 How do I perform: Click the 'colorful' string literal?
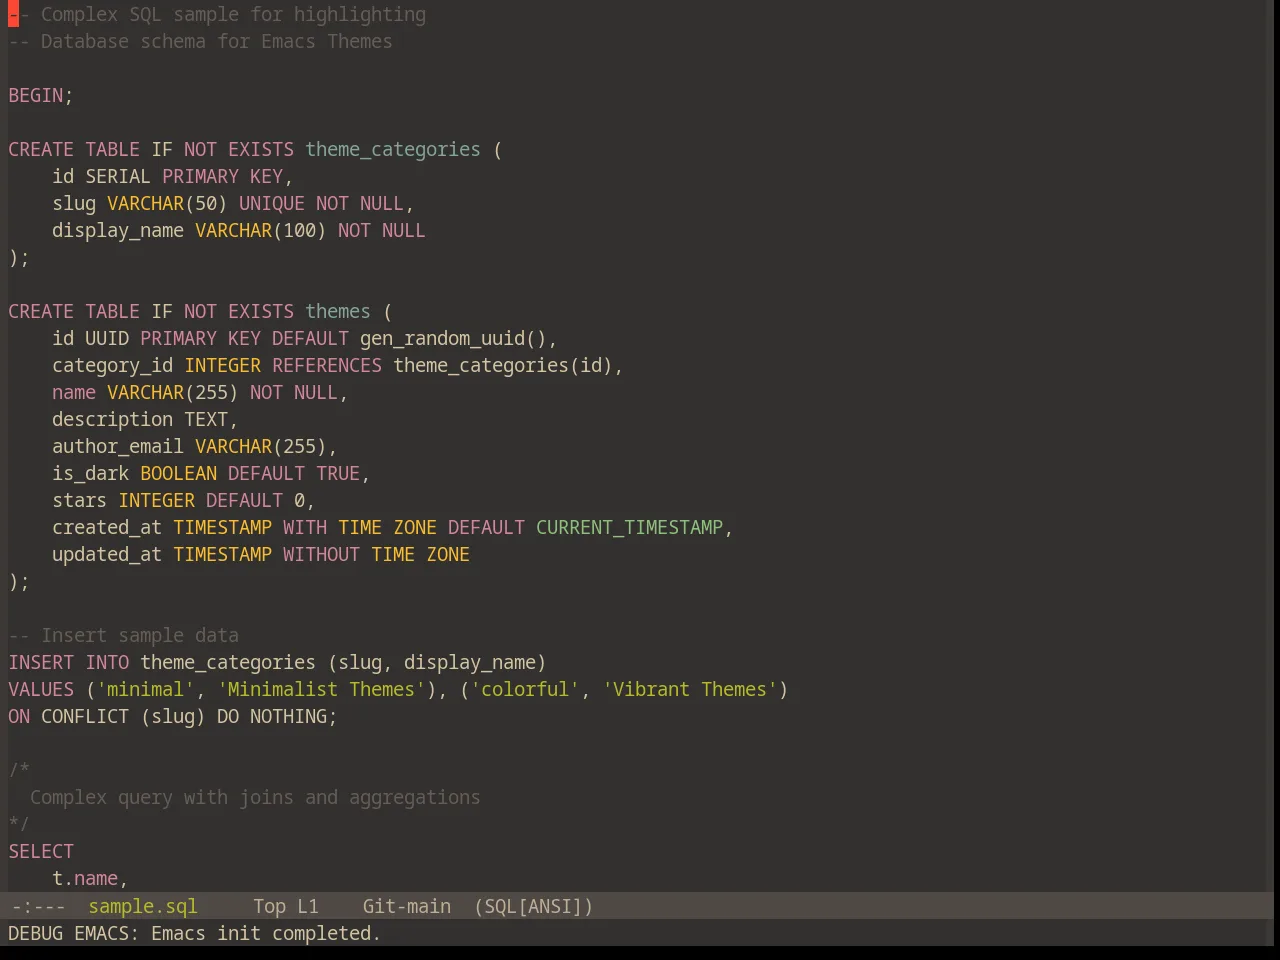tap(525, 689)
